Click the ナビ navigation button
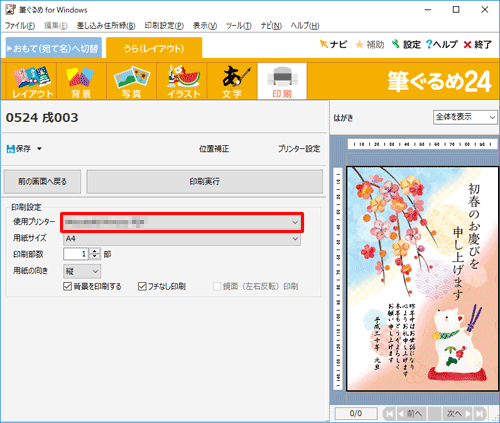Image resolution: width=500 pixels, height=423 pixels. [x=333, y=44]
